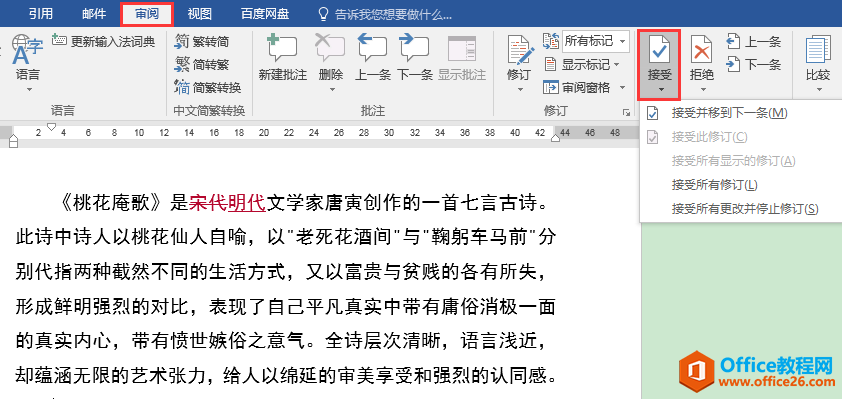The height and width of the screenshot is (399, 842).
Task: Open the 百度网盘 tab
Action: point(265,14)
